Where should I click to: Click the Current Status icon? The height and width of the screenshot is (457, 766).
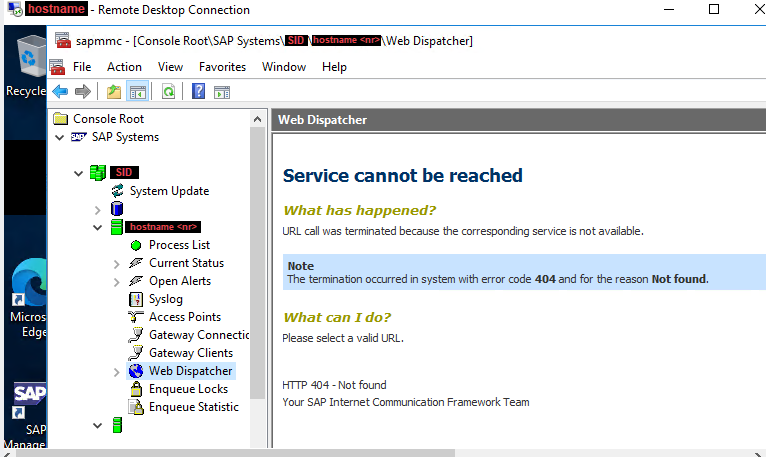pyautogui.click(x=136, y=263)
